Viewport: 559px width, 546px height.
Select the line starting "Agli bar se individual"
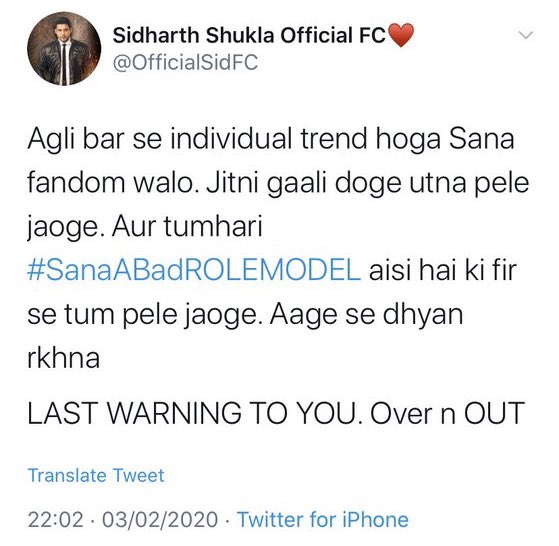point(271,139)
